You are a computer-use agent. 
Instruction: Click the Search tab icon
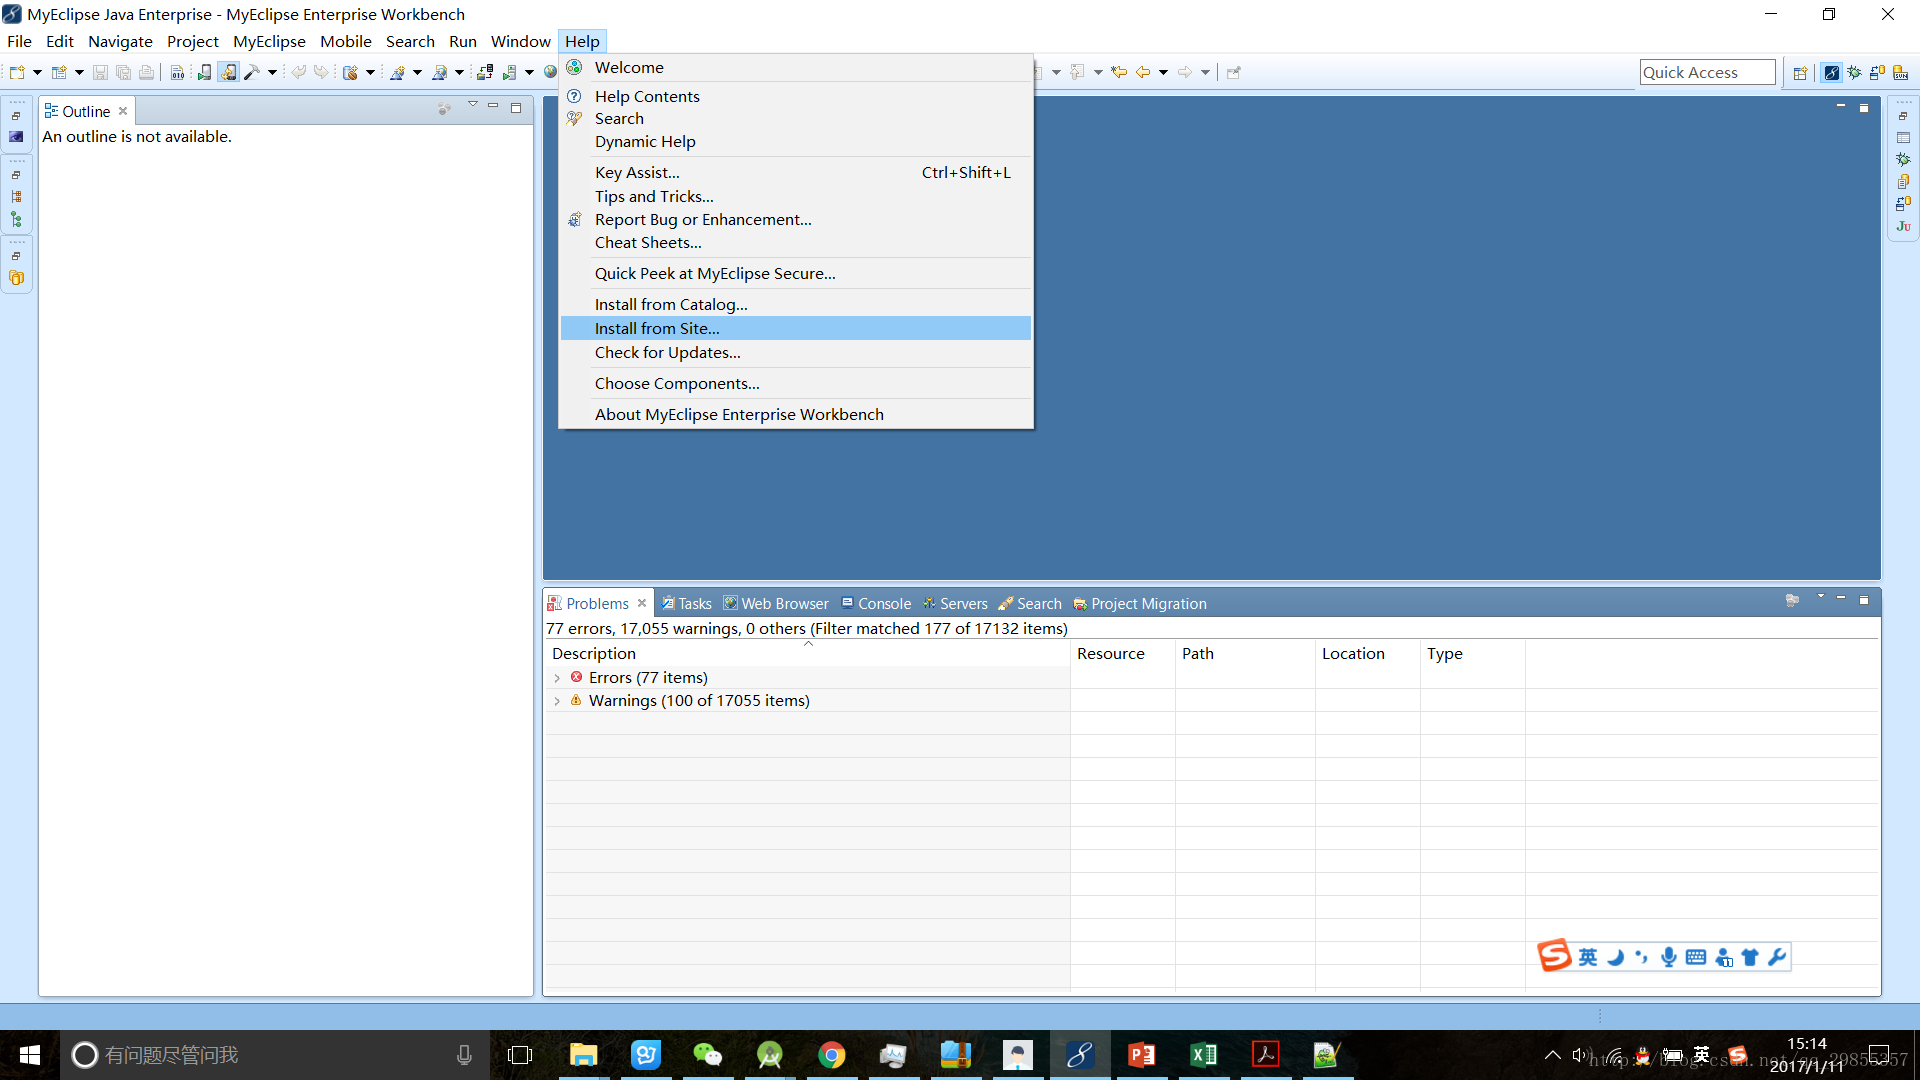click(x=1005, y=603)
